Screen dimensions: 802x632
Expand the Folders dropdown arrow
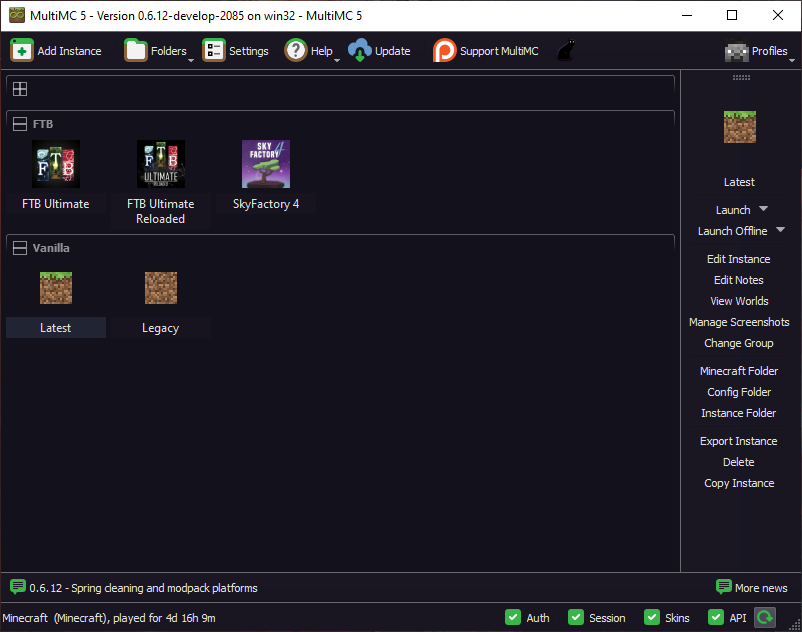tap(191, 60)
